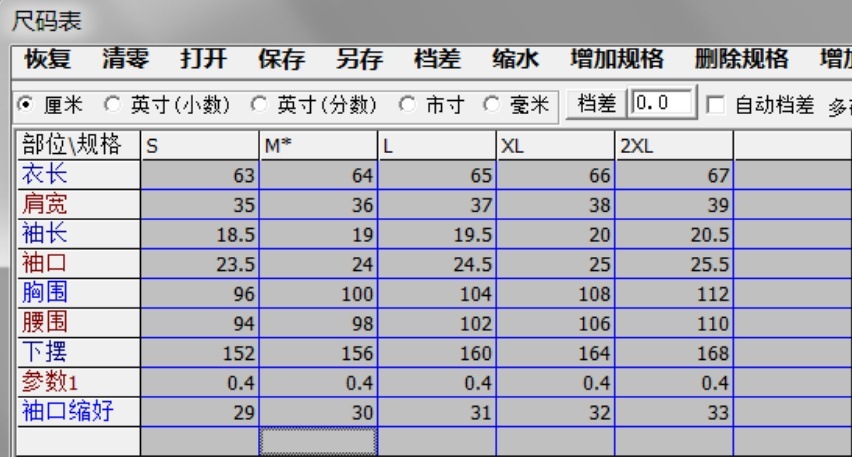Click the 部位\规格 header cell

click(x=79, y=146)
